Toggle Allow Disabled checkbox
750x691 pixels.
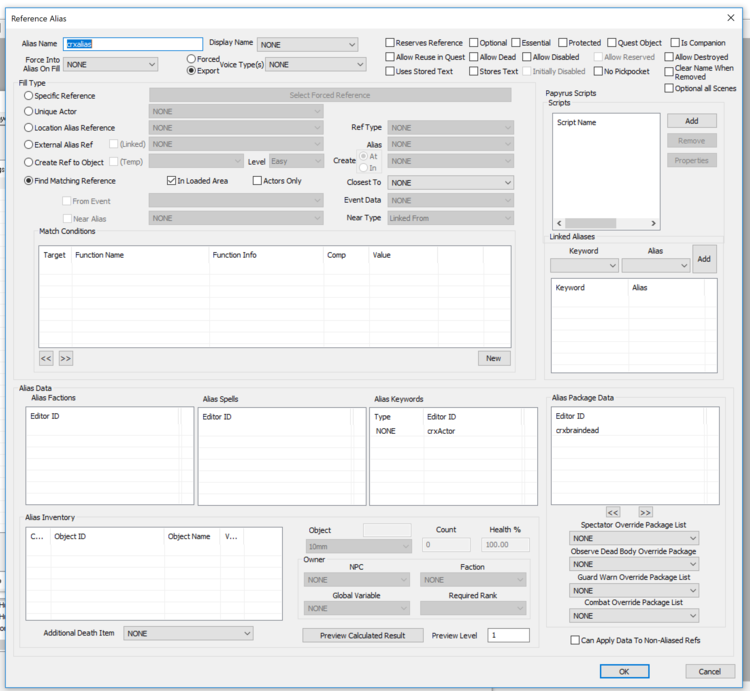click(x=527, y=57)
